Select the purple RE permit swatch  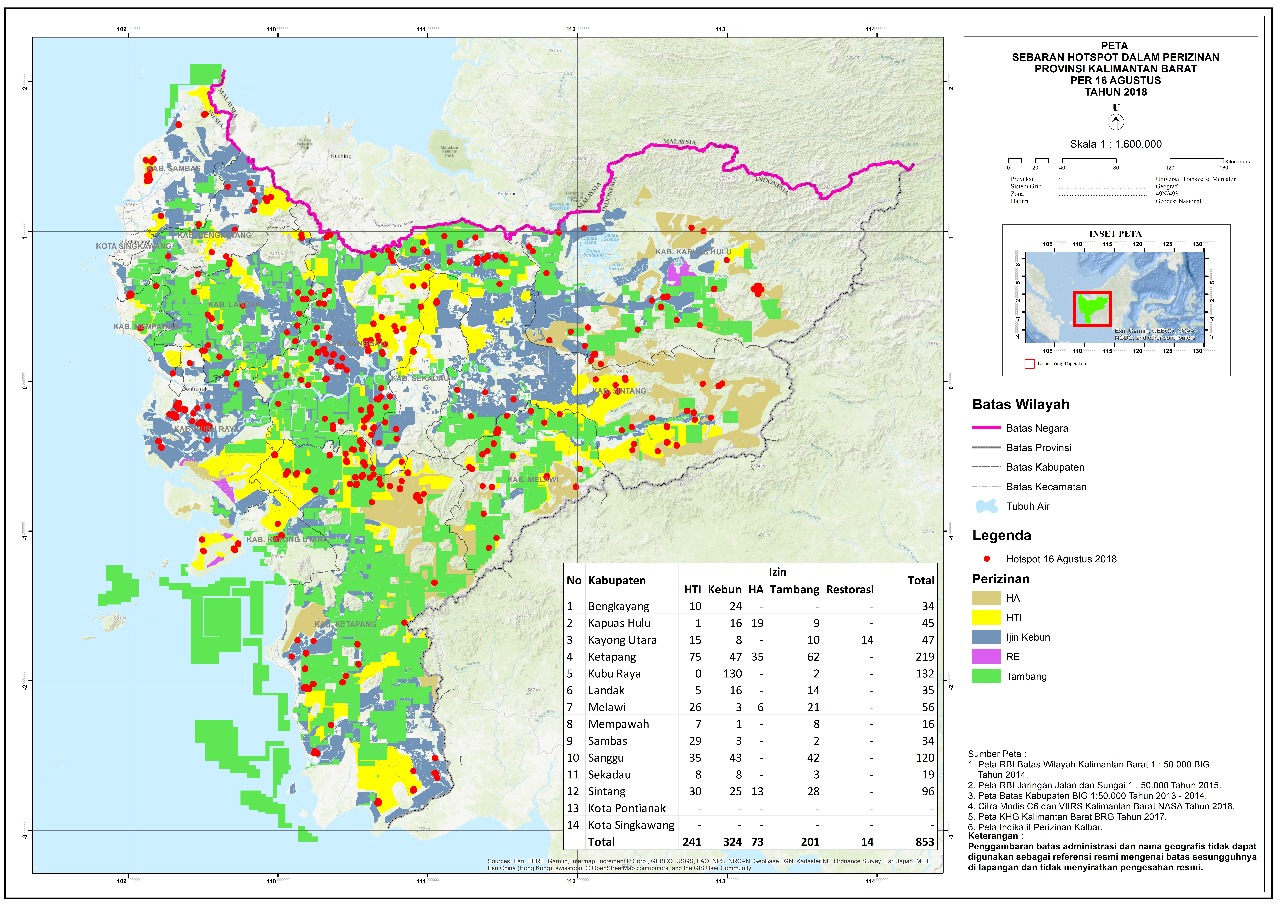tap(988, 656)
